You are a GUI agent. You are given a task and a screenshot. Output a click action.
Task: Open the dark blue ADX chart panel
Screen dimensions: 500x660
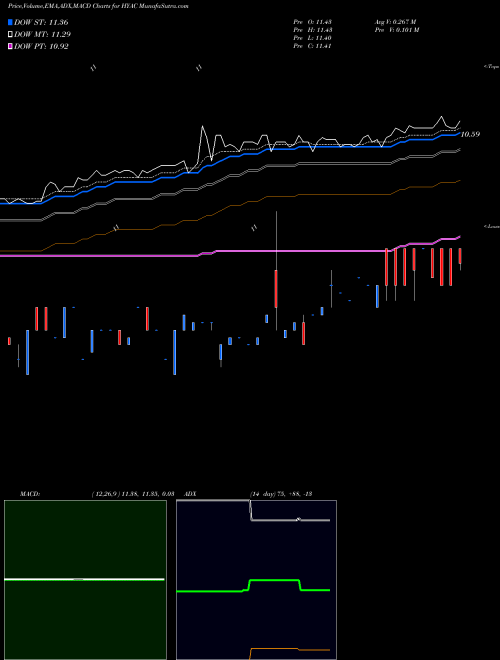point(256,580)
